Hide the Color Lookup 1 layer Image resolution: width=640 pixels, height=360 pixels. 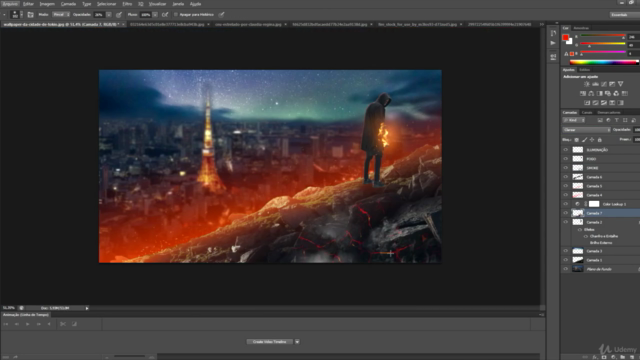[x=566, y=204]
